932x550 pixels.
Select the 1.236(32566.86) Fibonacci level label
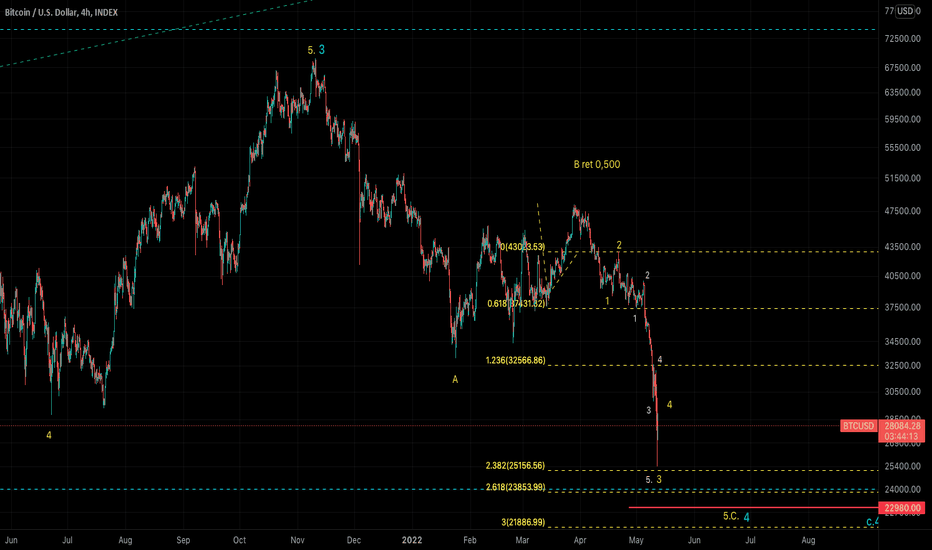515,360
